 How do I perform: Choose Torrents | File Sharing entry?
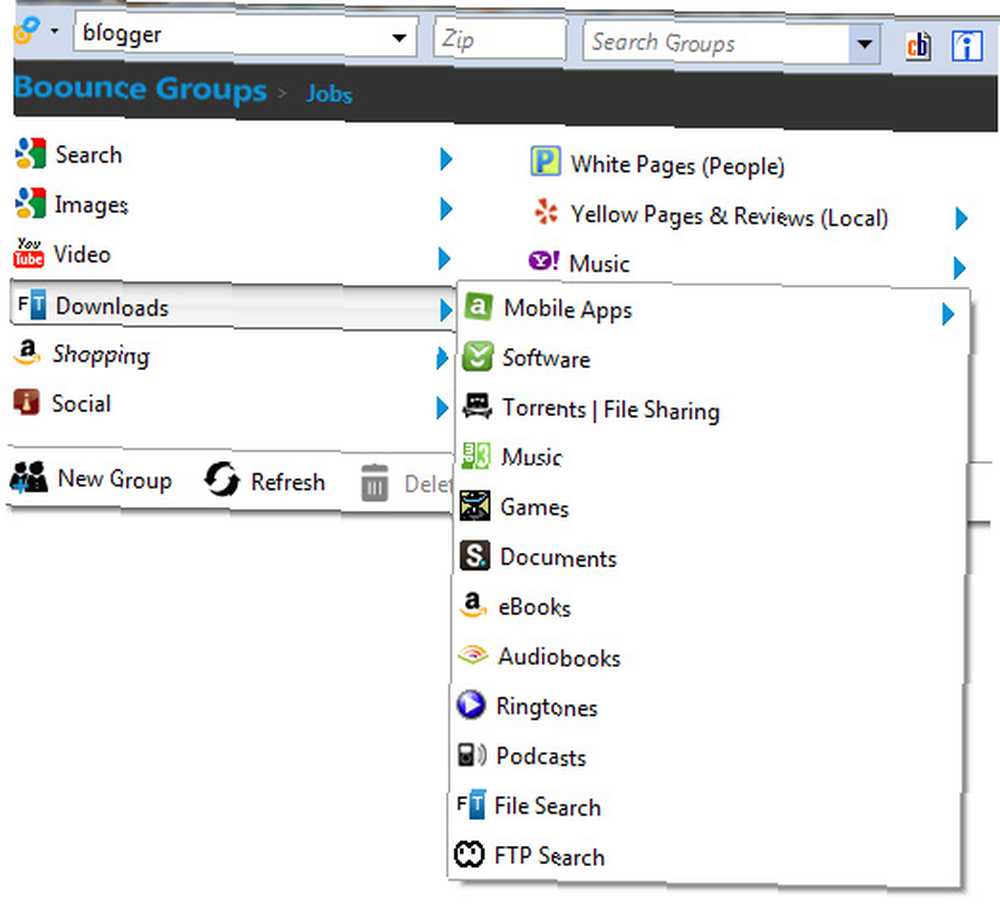(x=611, y=409)
